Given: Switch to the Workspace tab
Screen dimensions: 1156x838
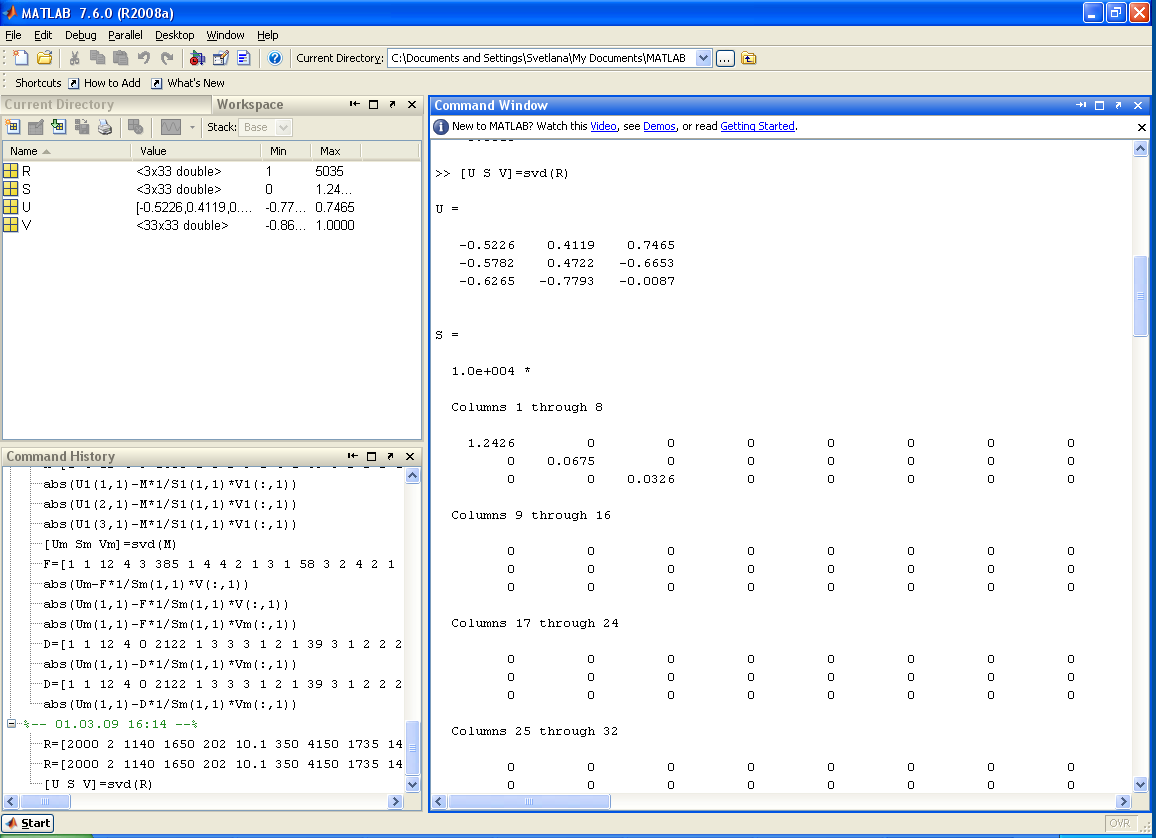Looking at the screenshot, I should [250, 105].
